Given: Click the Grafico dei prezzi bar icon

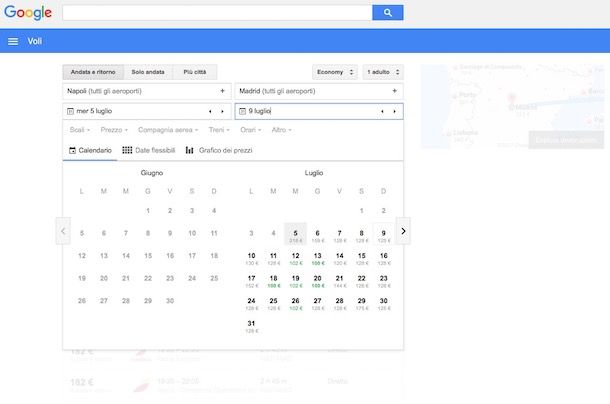Looking at the screenshot, I should (x=189, y=150).
